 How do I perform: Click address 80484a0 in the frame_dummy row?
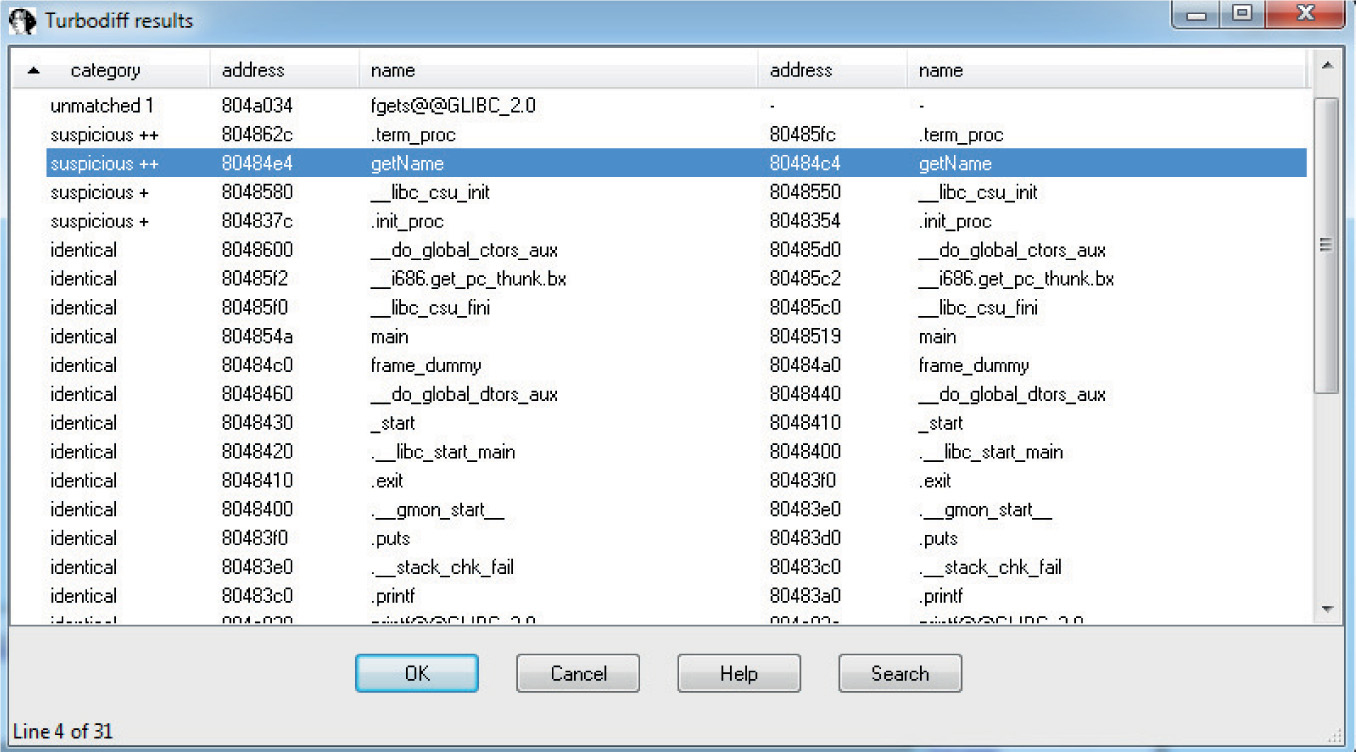[805, 366]
